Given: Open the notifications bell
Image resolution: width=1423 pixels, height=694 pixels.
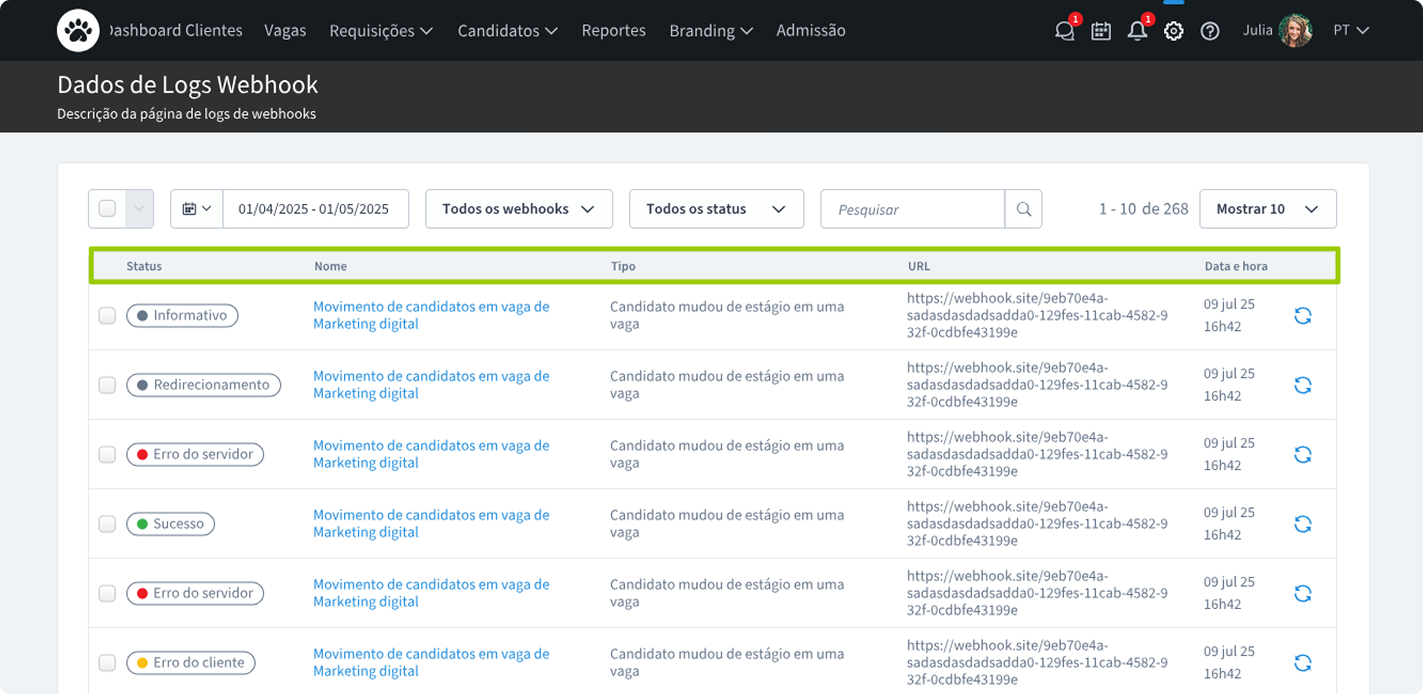Looking at the screenshot, I should point(1137,30).
